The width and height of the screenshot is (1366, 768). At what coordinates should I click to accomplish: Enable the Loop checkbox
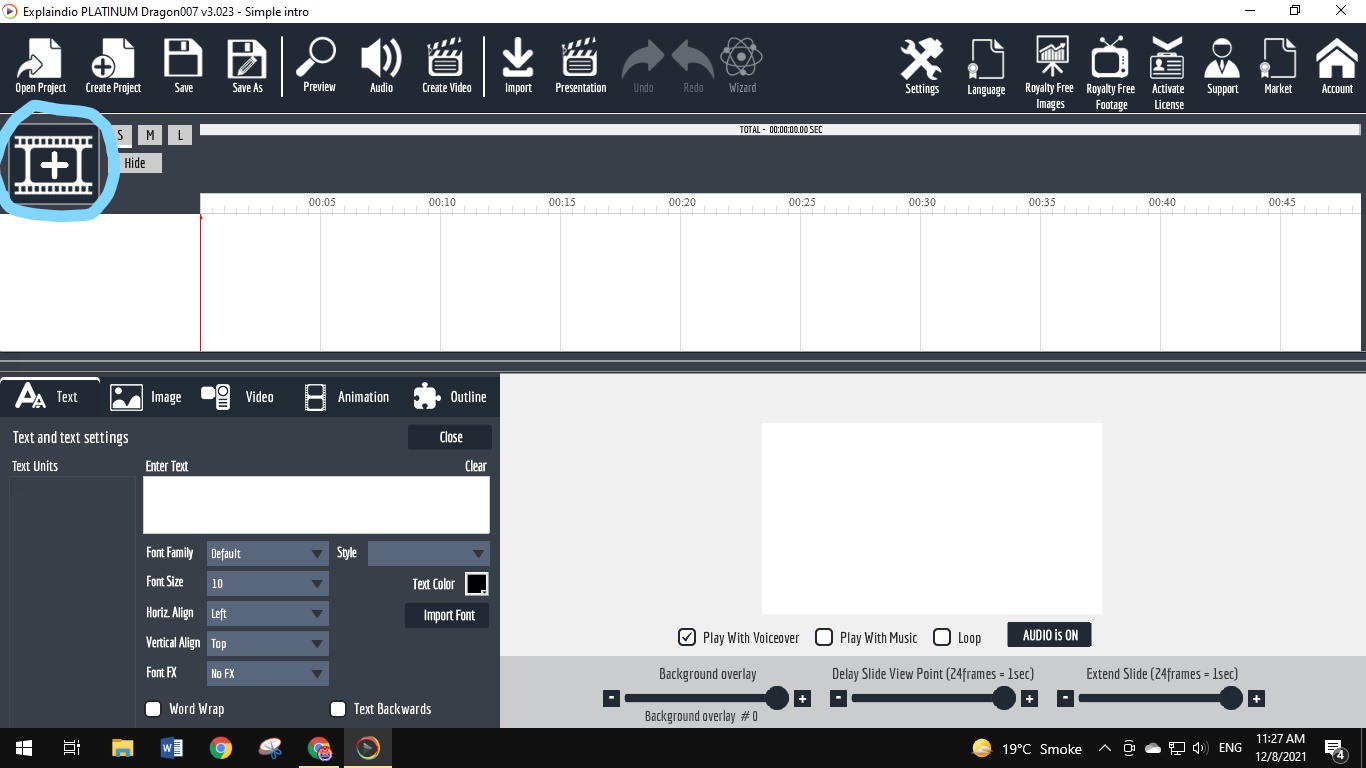coord(942,637)
